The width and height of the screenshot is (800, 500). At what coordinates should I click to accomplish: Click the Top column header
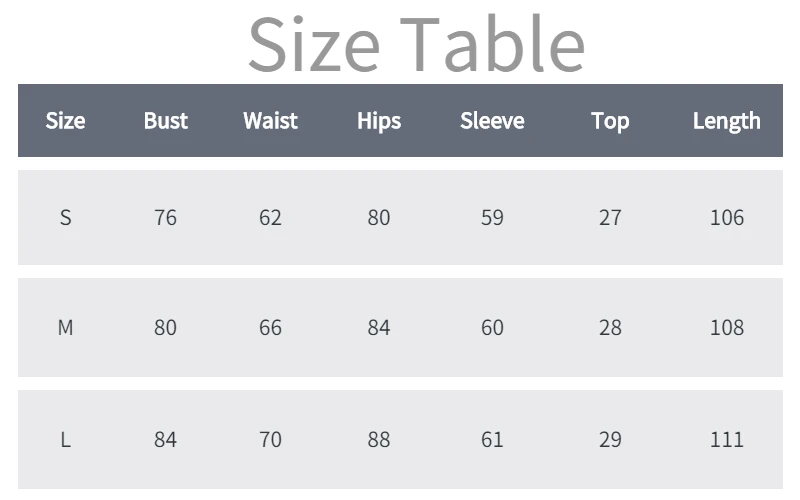pos(610,121)
